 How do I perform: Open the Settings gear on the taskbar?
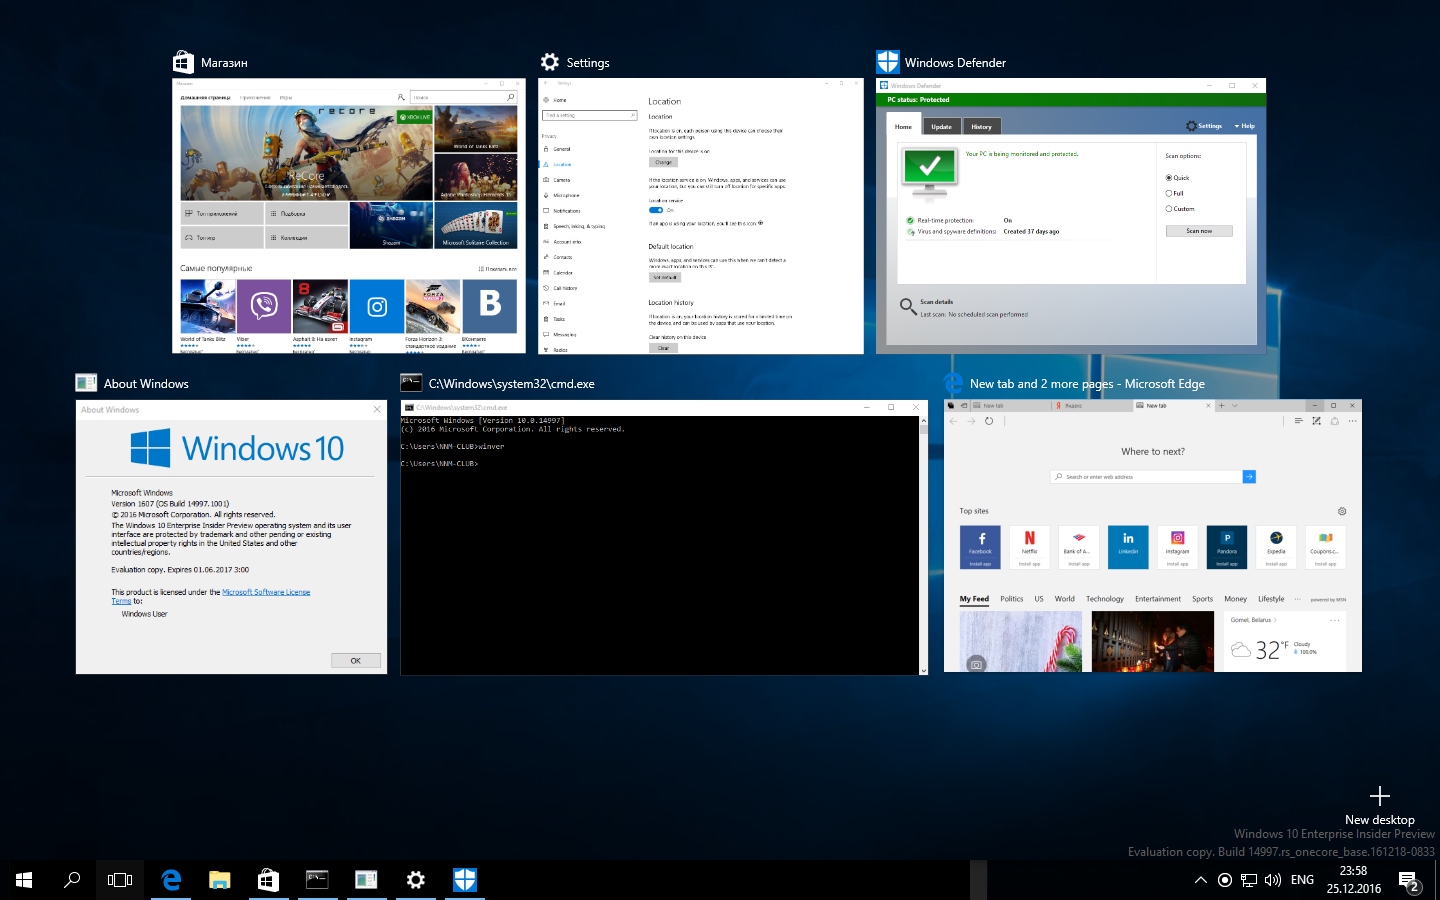[415, 880]
